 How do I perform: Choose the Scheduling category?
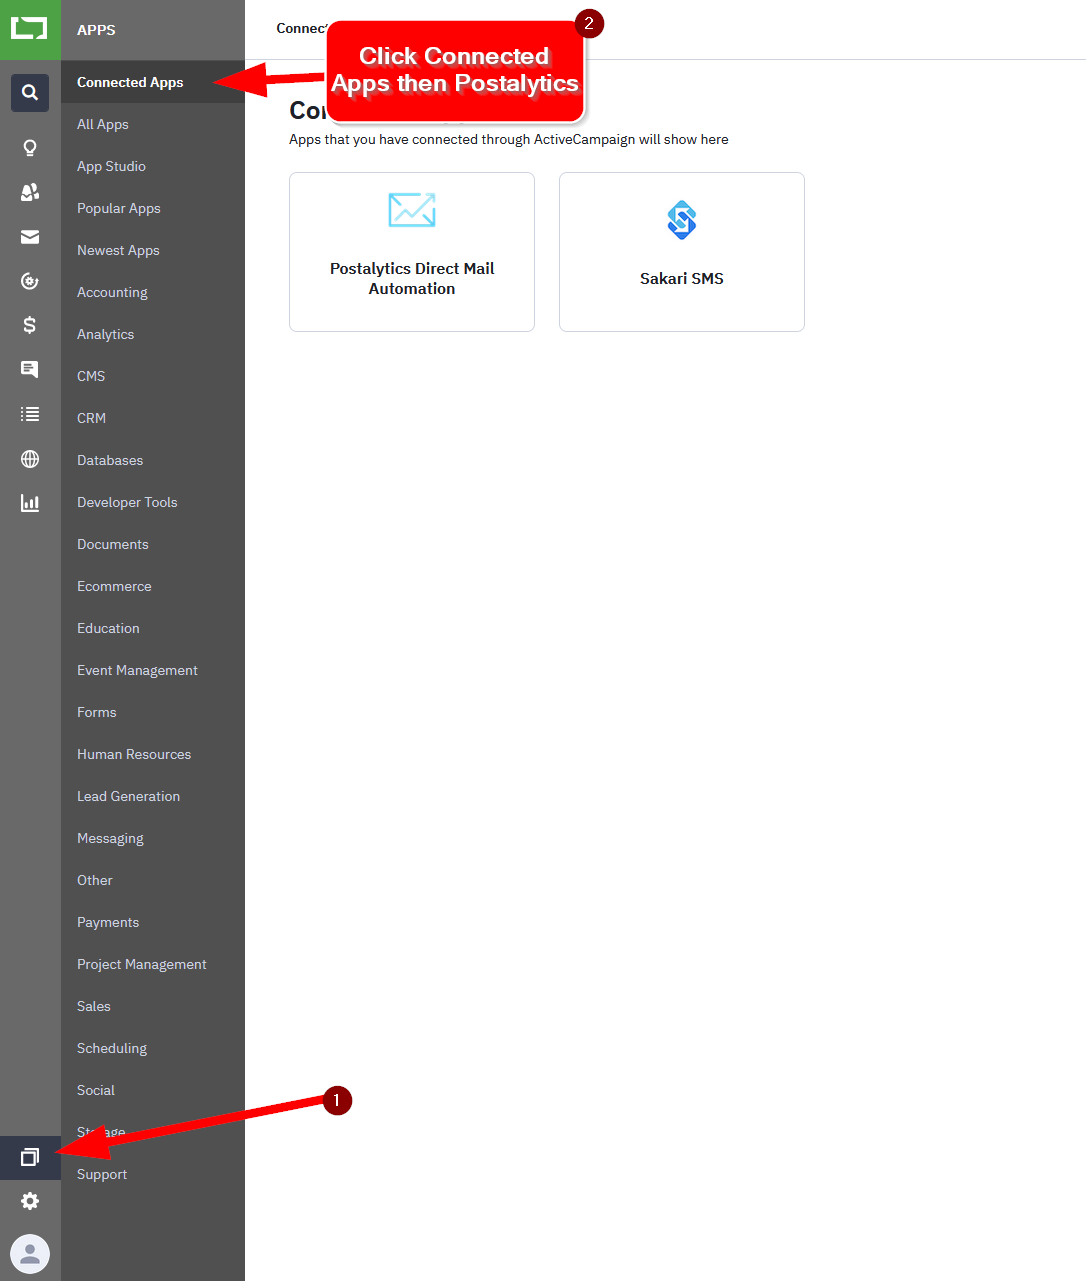(153, 1048)
